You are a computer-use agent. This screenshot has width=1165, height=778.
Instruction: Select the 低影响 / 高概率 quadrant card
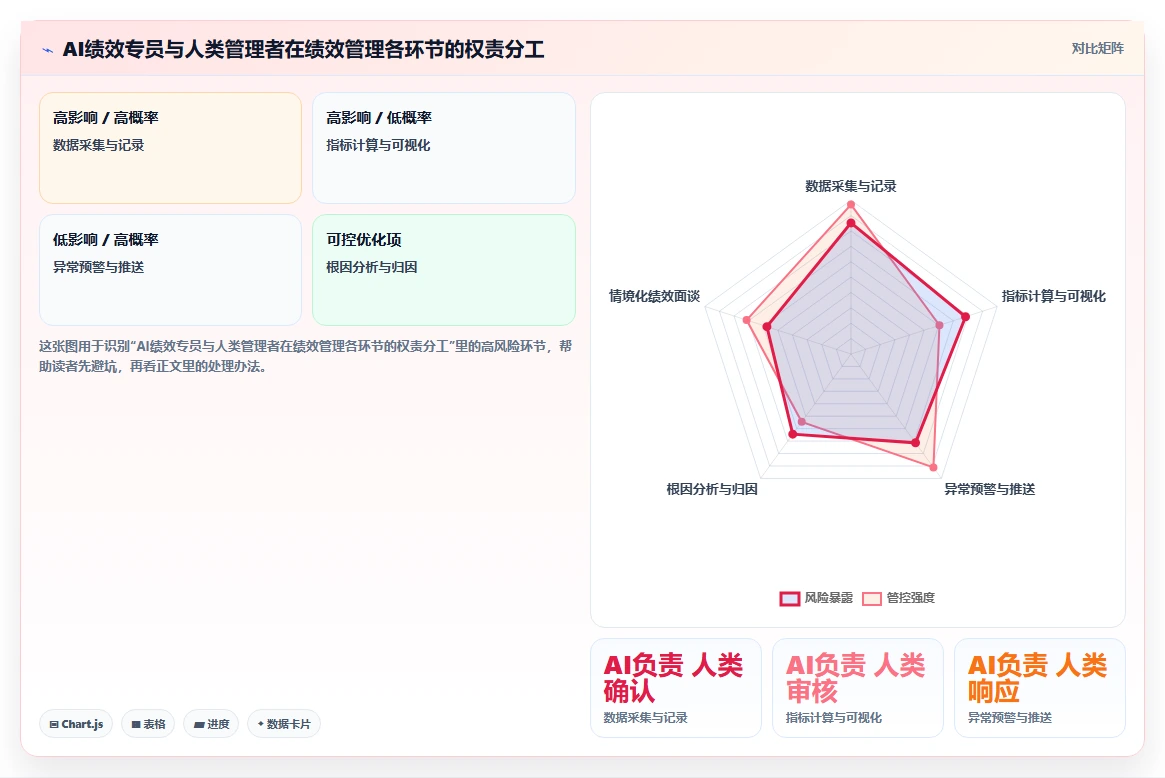(x=170, y=270)
